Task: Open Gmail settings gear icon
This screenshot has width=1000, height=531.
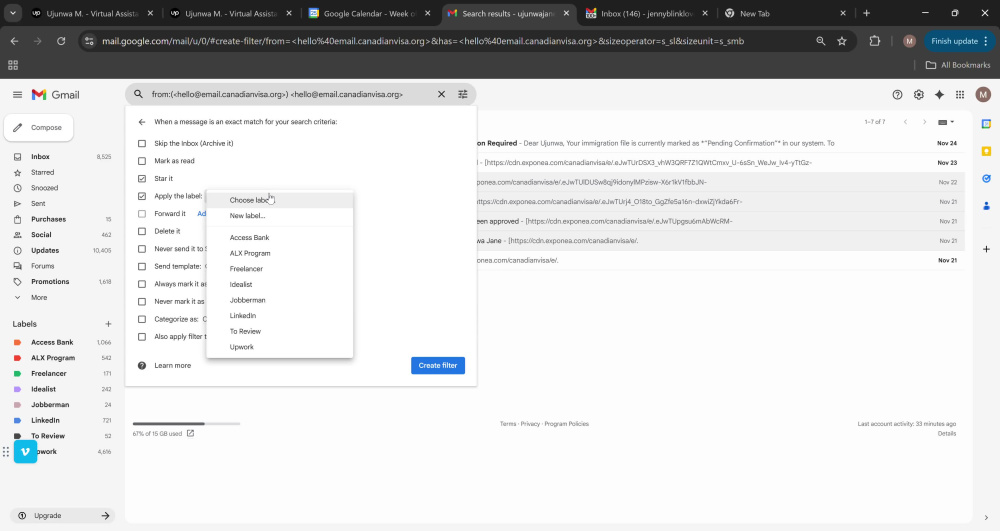Action: pyautogui.click(x=918, y=94)
